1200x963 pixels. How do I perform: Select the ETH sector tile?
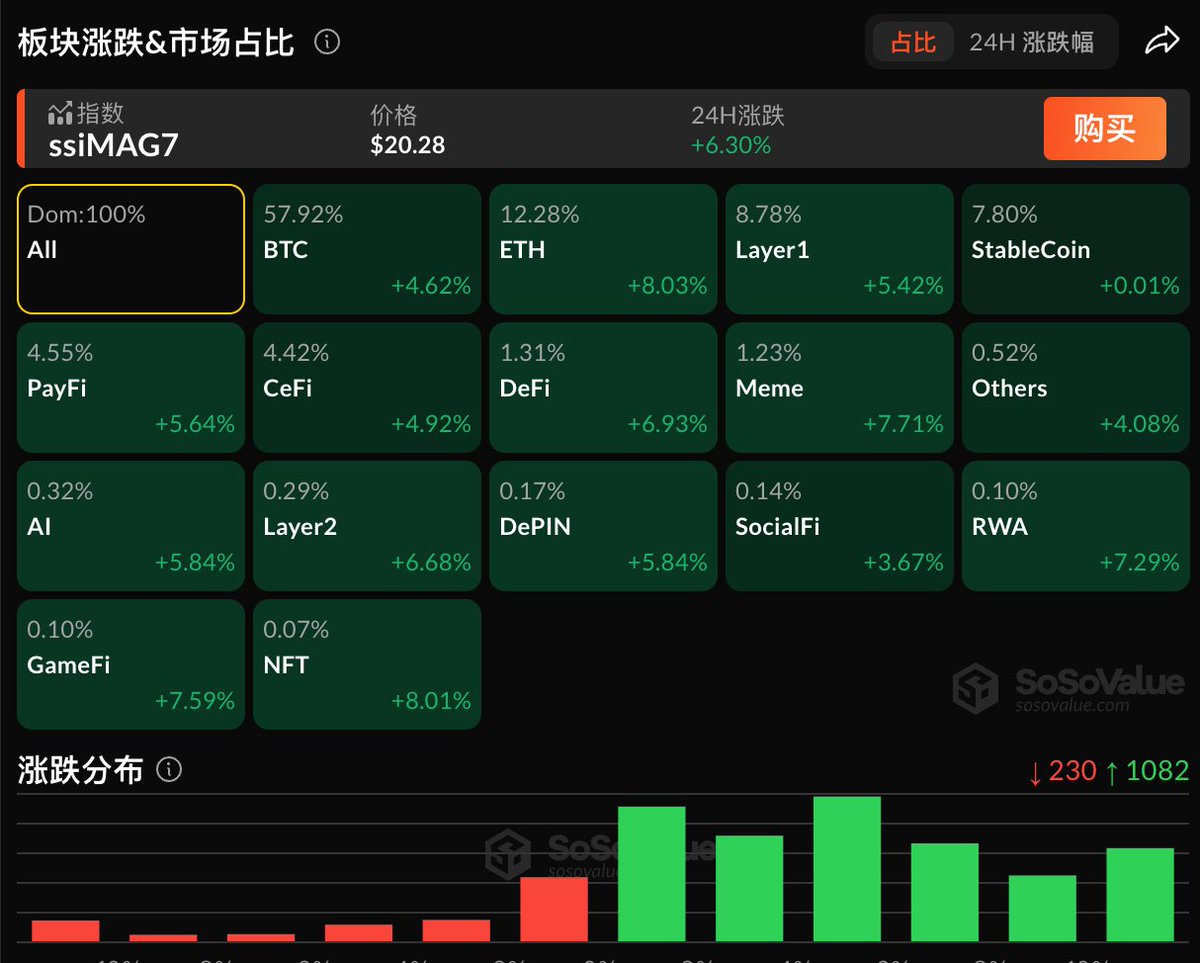click(x=602, y=248)
